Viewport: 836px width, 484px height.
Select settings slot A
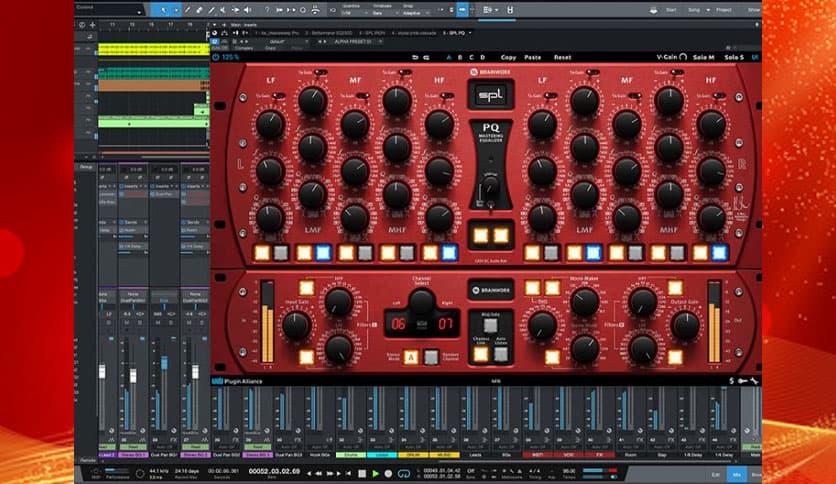tap(448, 57)
